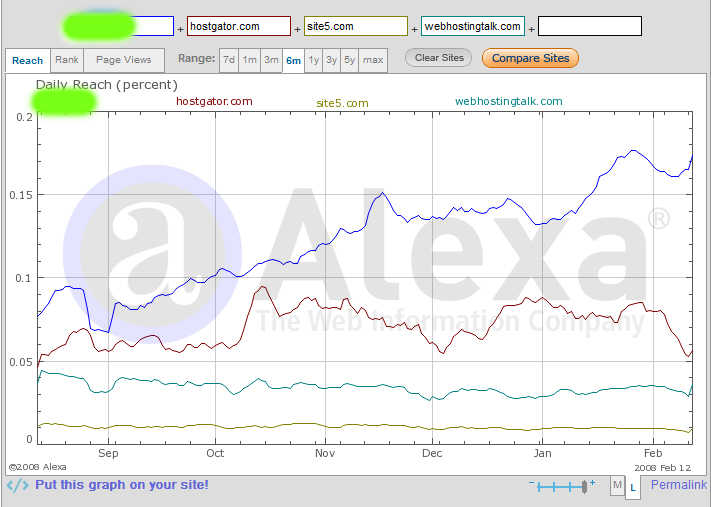This screenshot has height=507, width=711.
Task: Choose the 3y range
Action: [331, 60]
